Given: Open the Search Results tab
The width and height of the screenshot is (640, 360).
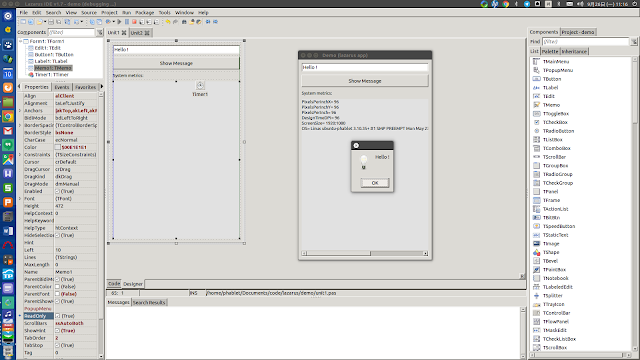Looking at the screenshot, I should (149, 302).
